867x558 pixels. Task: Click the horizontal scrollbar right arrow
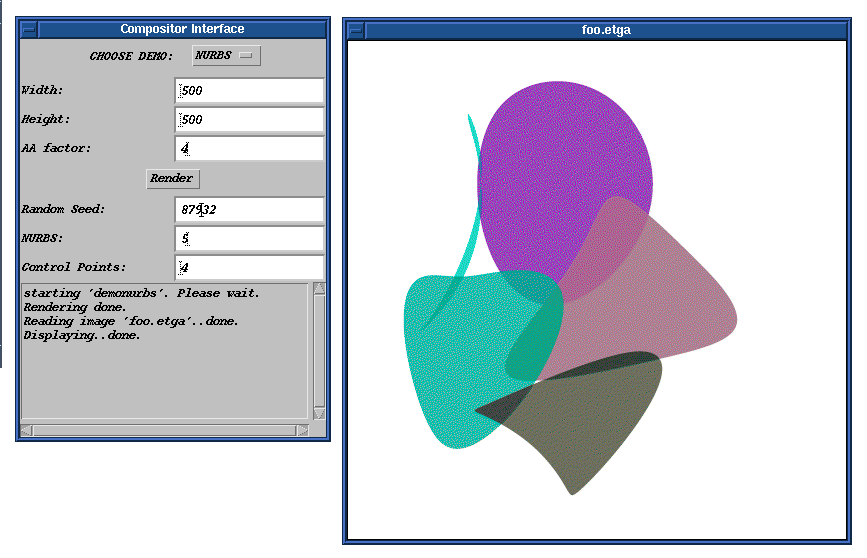point(303,431)
